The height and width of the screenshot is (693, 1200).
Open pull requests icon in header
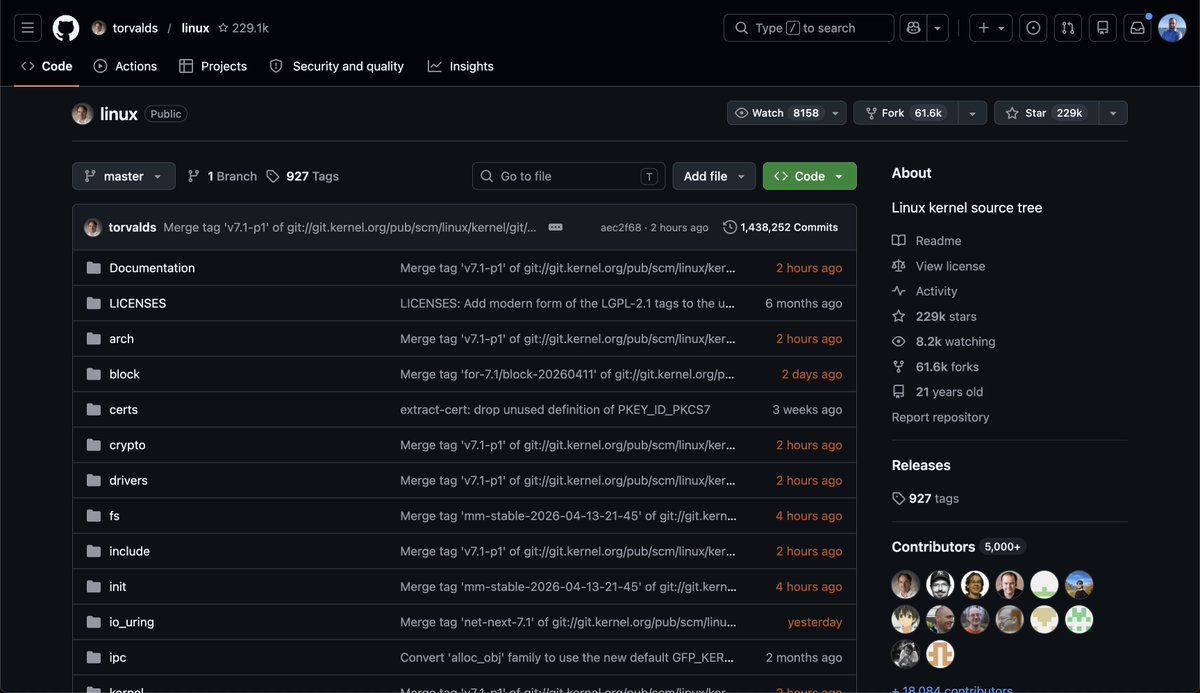click(1068, 28)
